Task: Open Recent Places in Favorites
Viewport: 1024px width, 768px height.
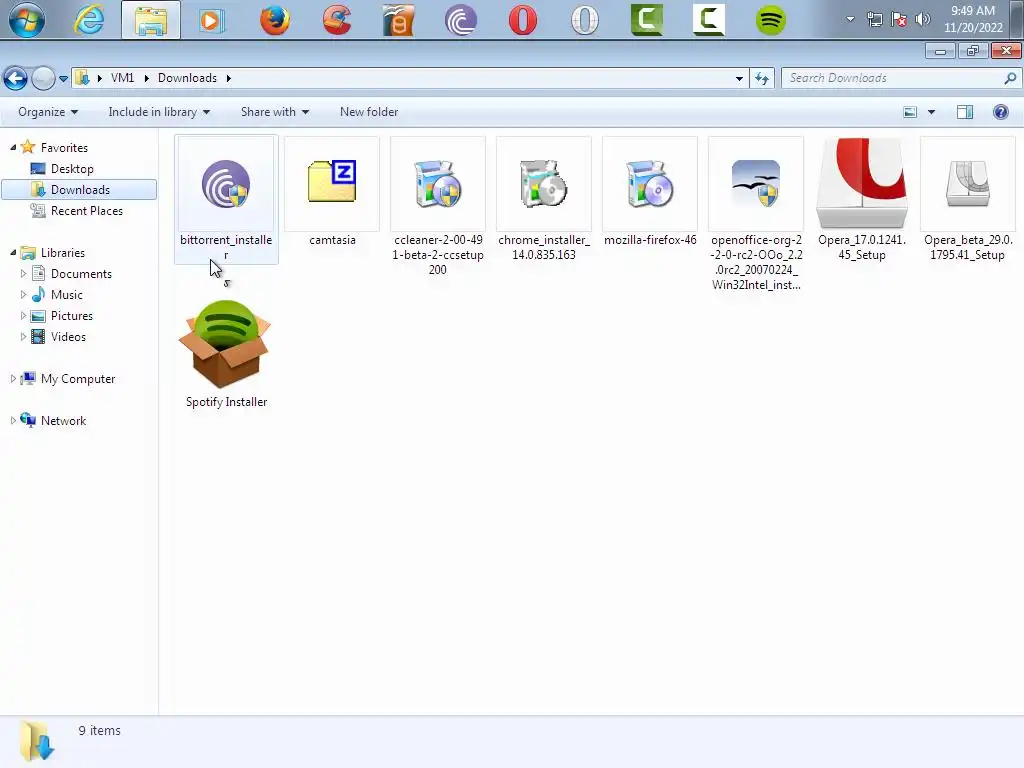Action: click(x=86, y=210)
